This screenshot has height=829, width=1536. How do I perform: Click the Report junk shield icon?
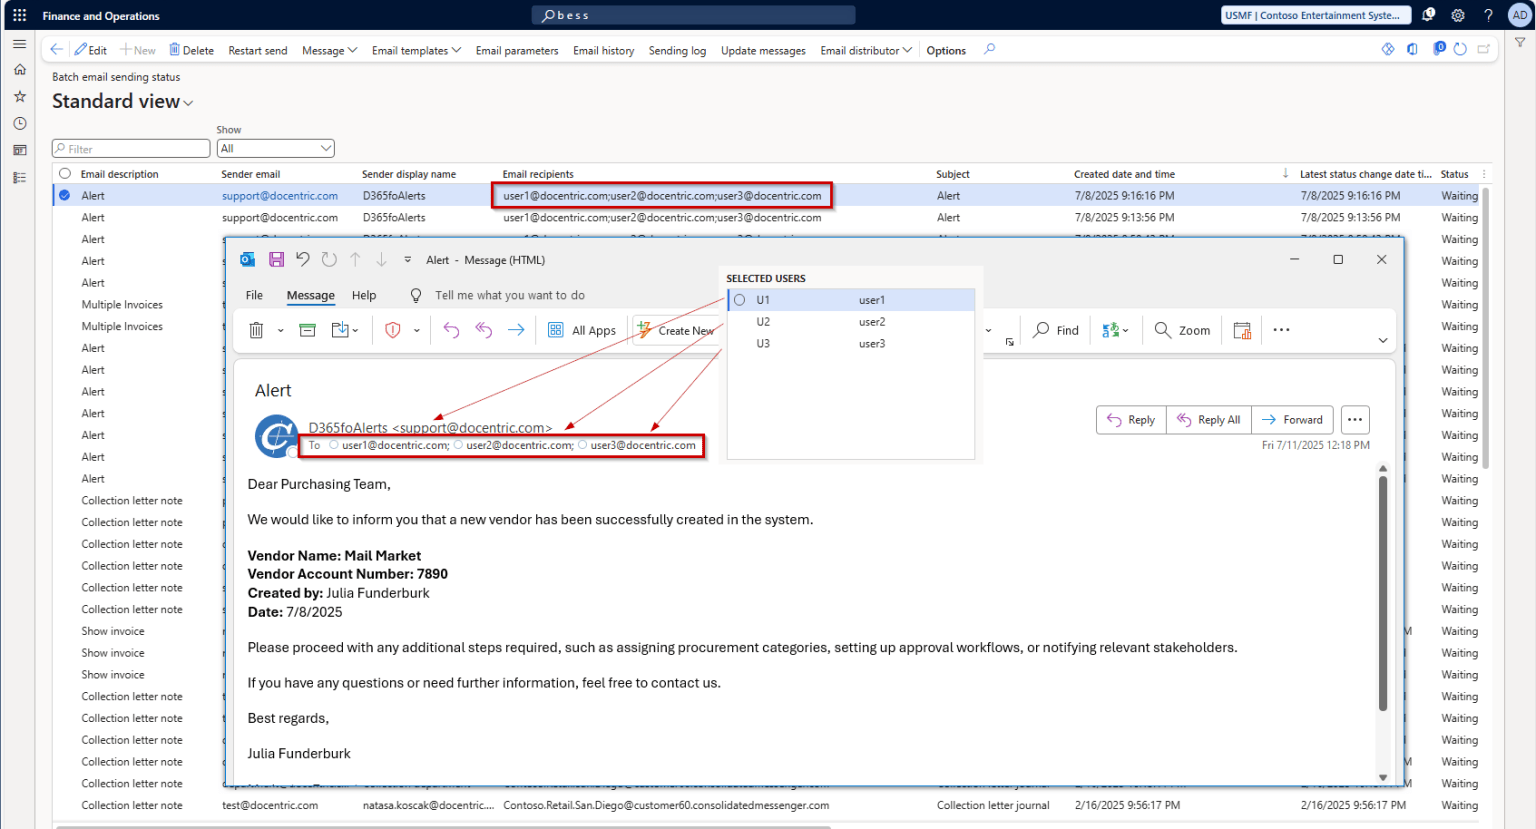coord(393,330)
